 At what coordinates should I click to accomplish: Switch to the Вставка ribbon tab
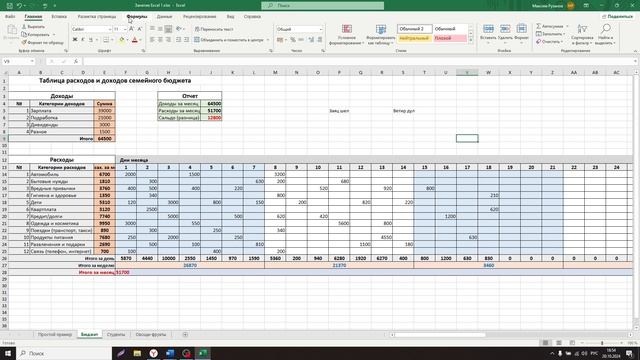pos(59,17)
